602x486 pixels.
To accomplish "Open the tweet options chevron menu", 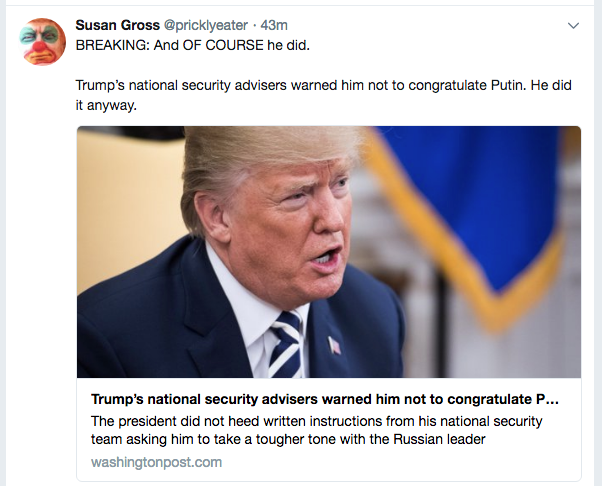I will (573, 26).
